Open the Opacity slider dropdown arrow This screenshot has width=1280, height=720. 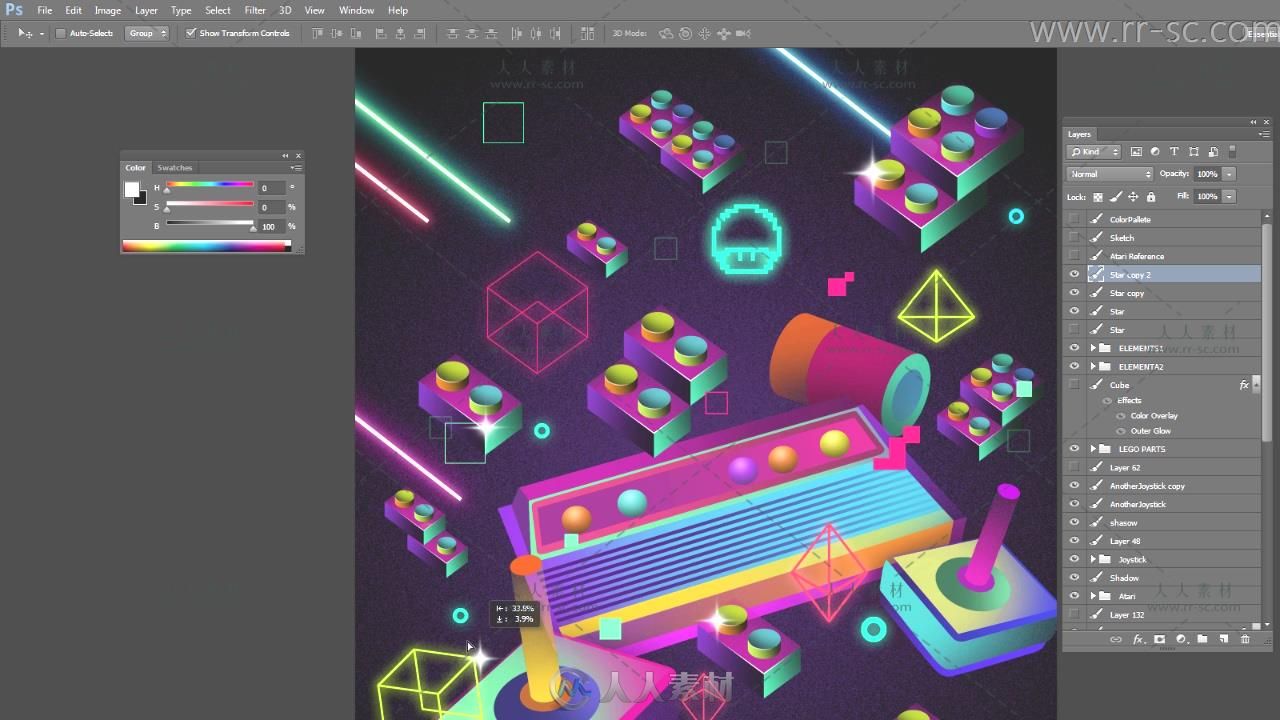[x=1229, y=174]
